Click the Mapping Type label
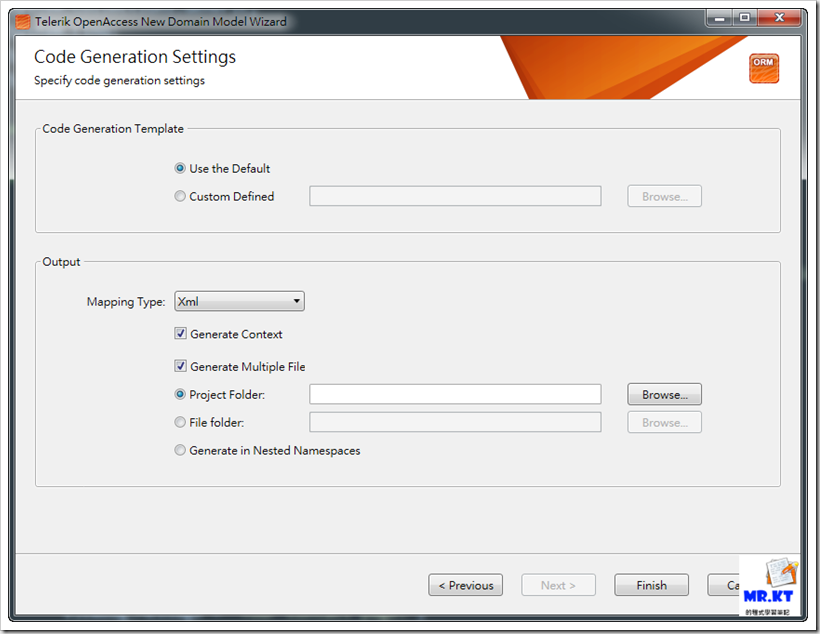Screen dimensions: 820x634 126,302
